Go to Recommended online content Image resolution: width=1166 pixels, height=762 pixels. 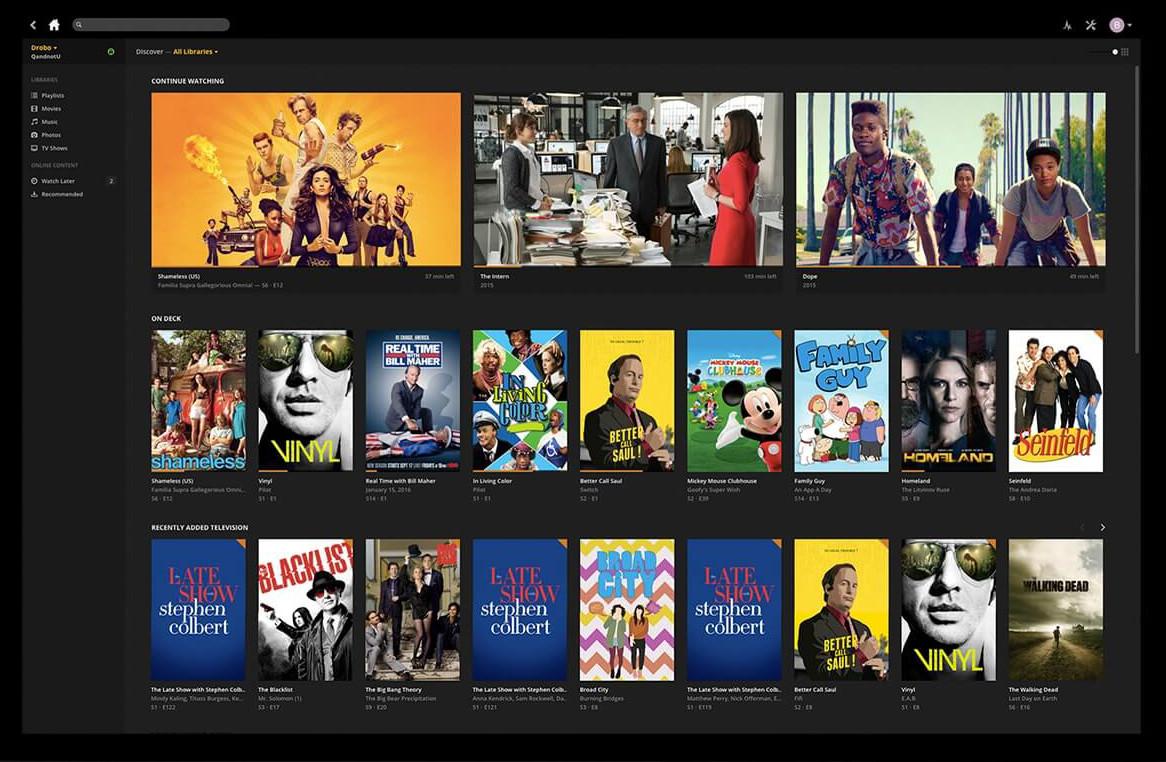point(61,194)
